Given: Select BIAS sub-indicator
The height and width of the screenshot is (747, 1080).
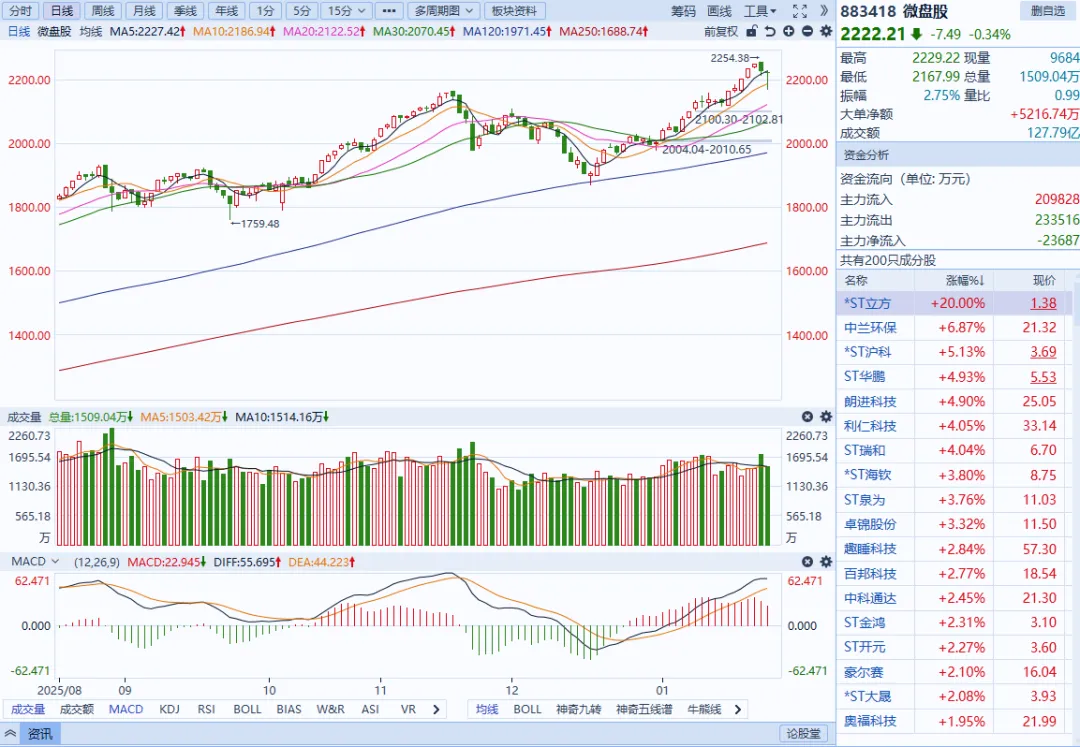Looking at the screenshot, I should point(289,709).
